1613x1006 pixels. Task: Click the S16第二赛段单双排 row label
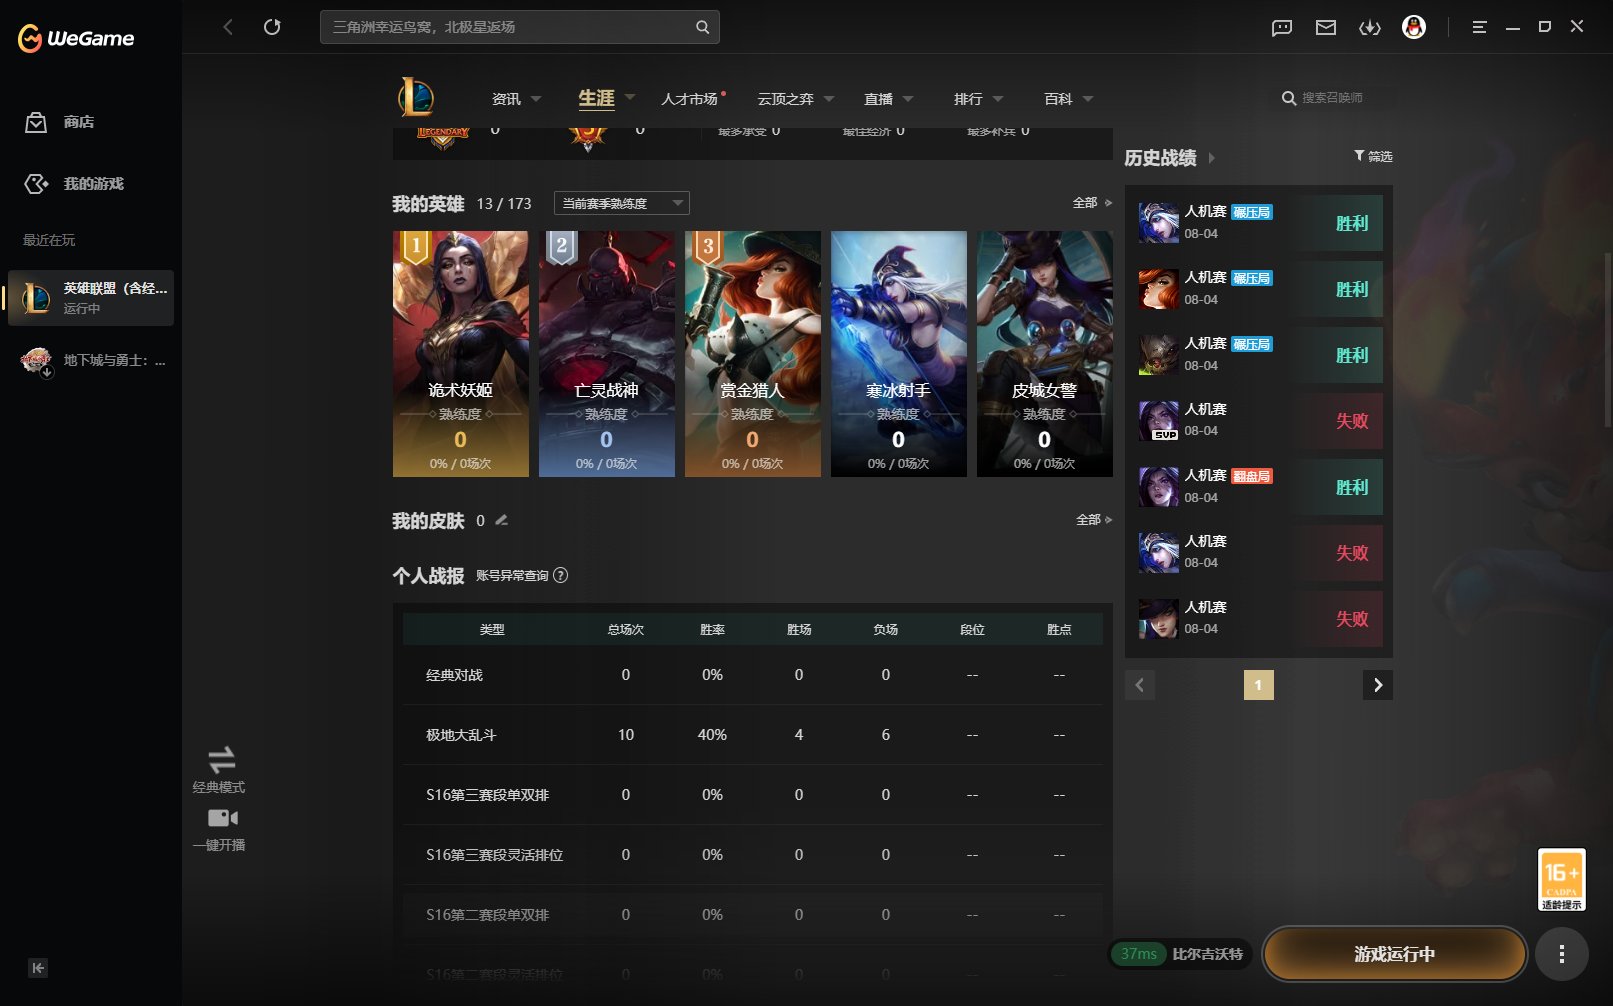click(488, 915)
